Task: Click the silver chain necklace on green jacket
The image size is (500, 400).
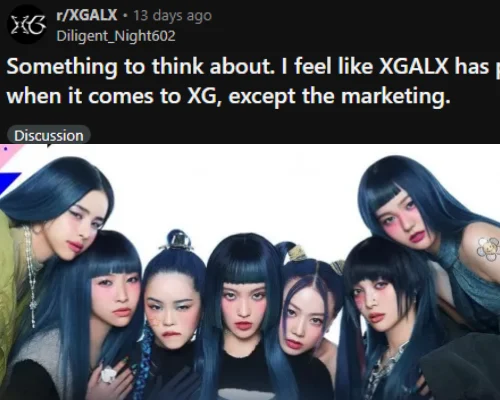Action: click(31, 277)
